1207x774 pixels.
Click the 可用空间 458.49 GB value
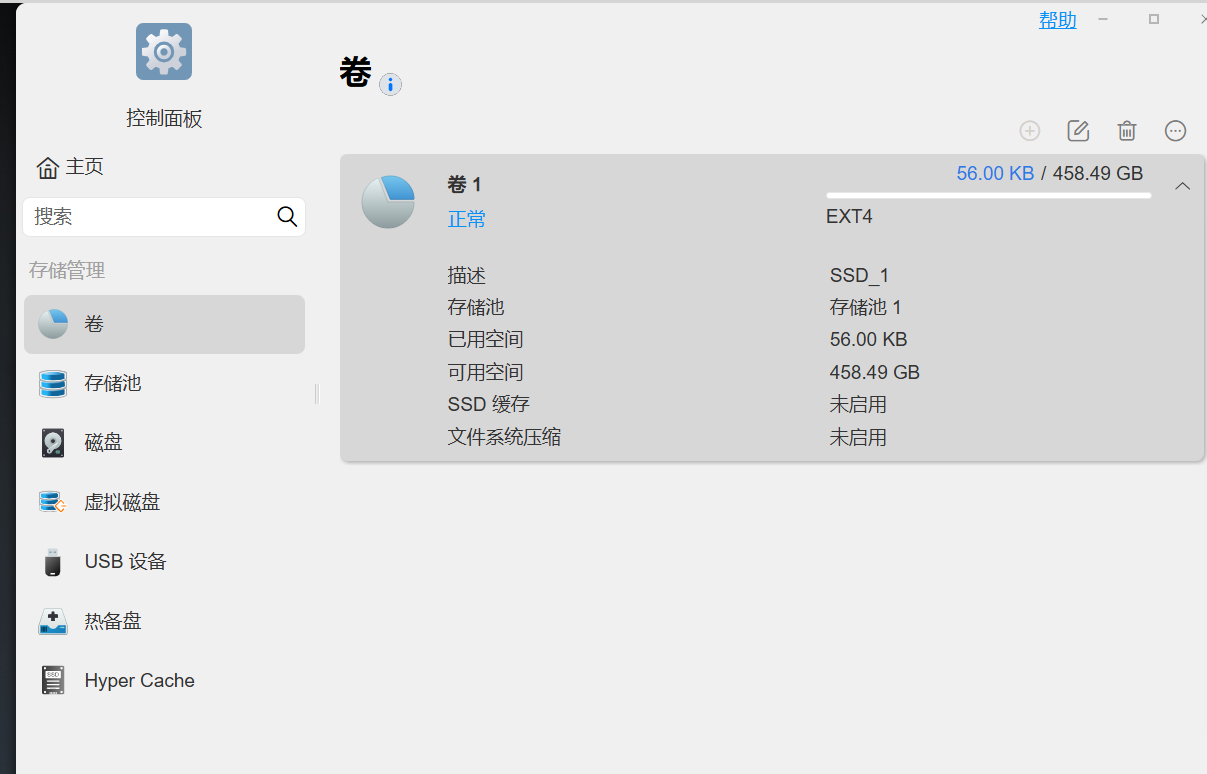tap(875, 373)
